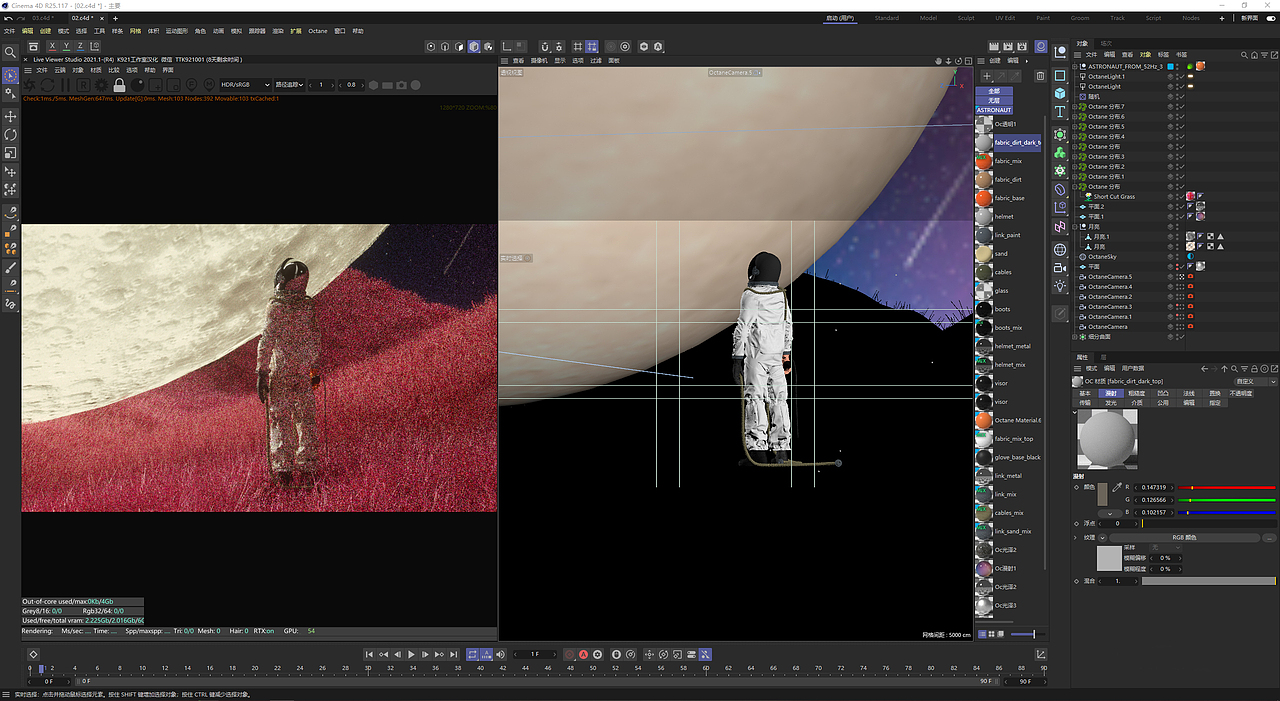The height and width of the screenshot is (701, 1280).
Task: Open the 不透明度 material tab
Action: click(x=1241, y=393)
